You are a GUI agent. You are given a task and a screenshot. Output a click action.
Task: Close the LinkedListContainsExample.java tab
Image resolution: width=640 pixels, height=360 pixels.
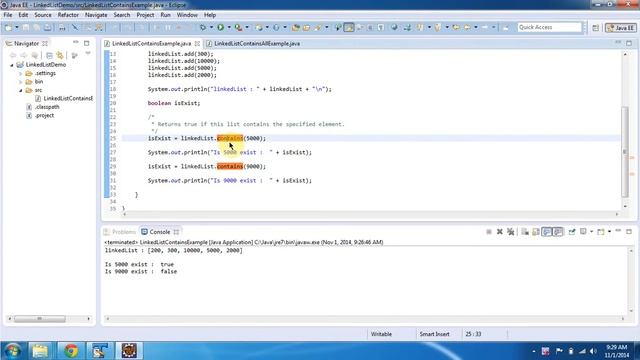(x=198, y=43)
